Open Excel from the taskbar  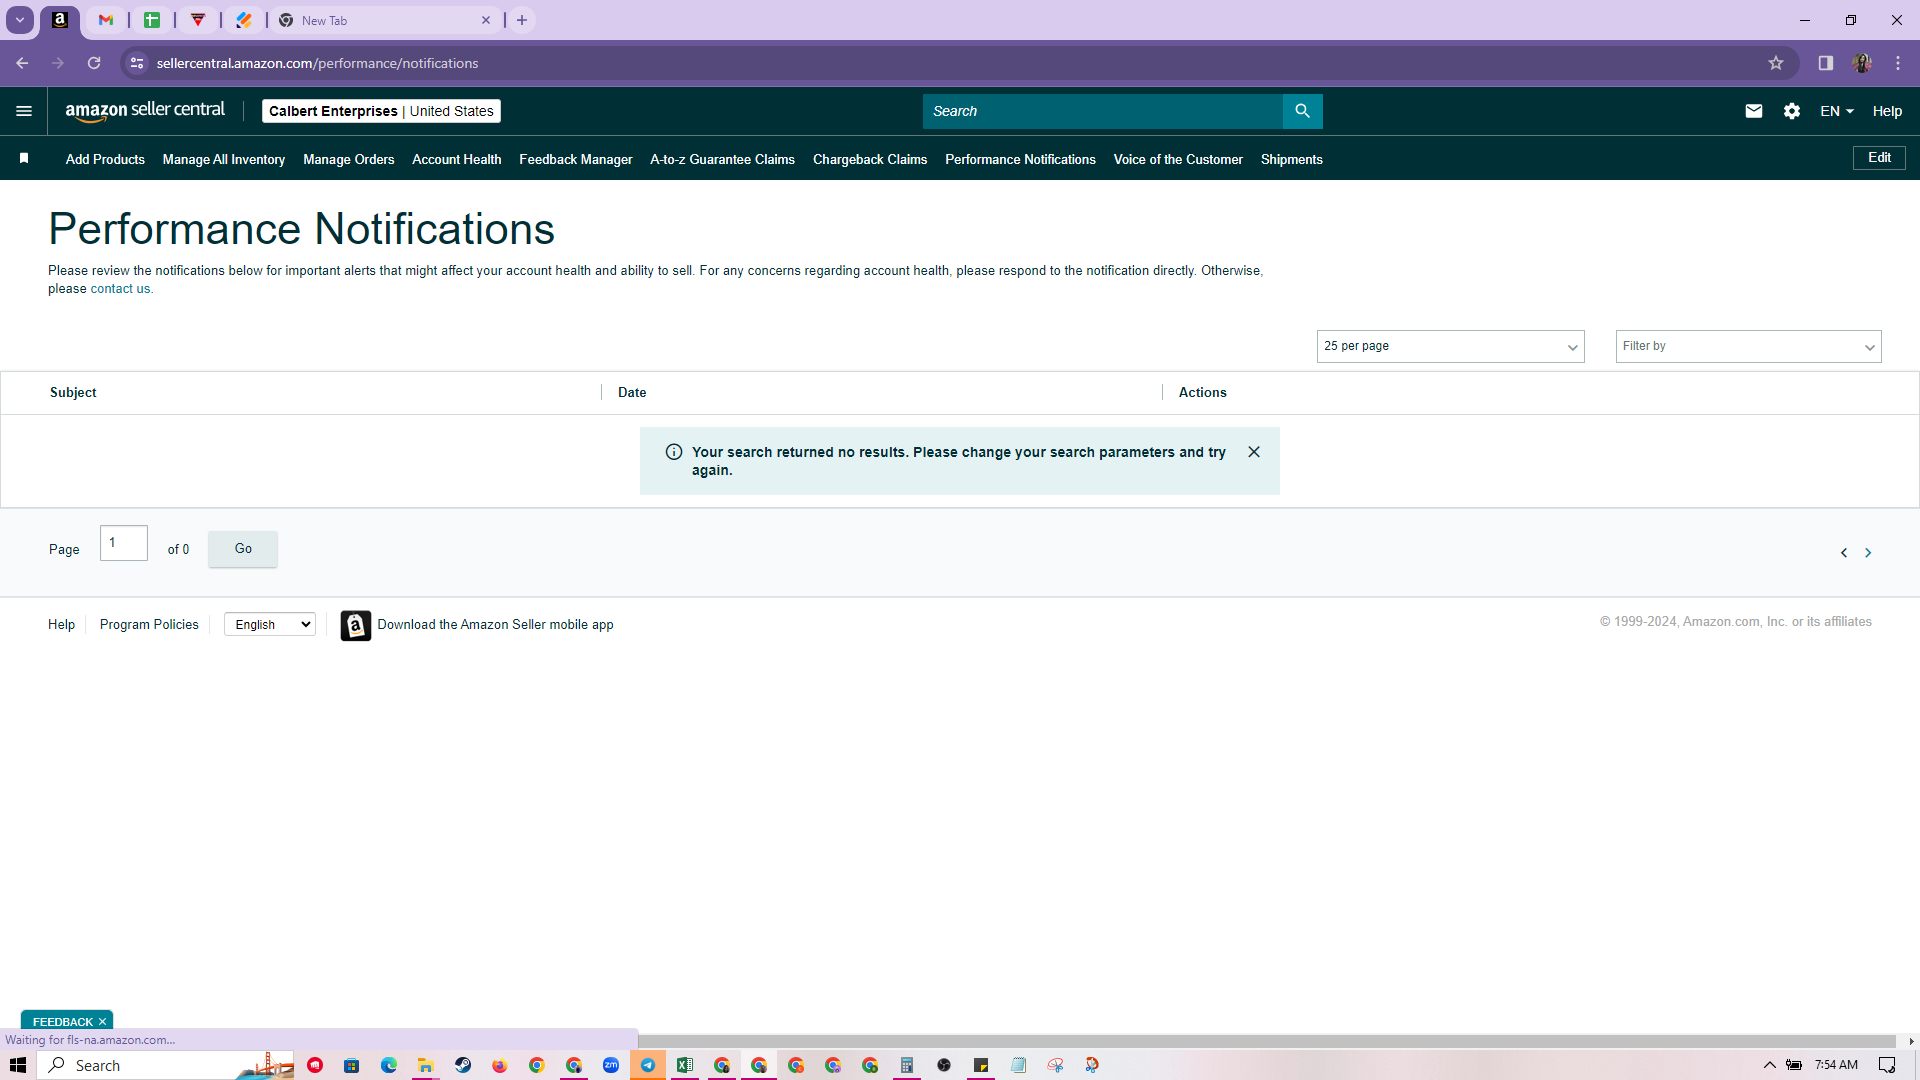tap(685, 1065)
